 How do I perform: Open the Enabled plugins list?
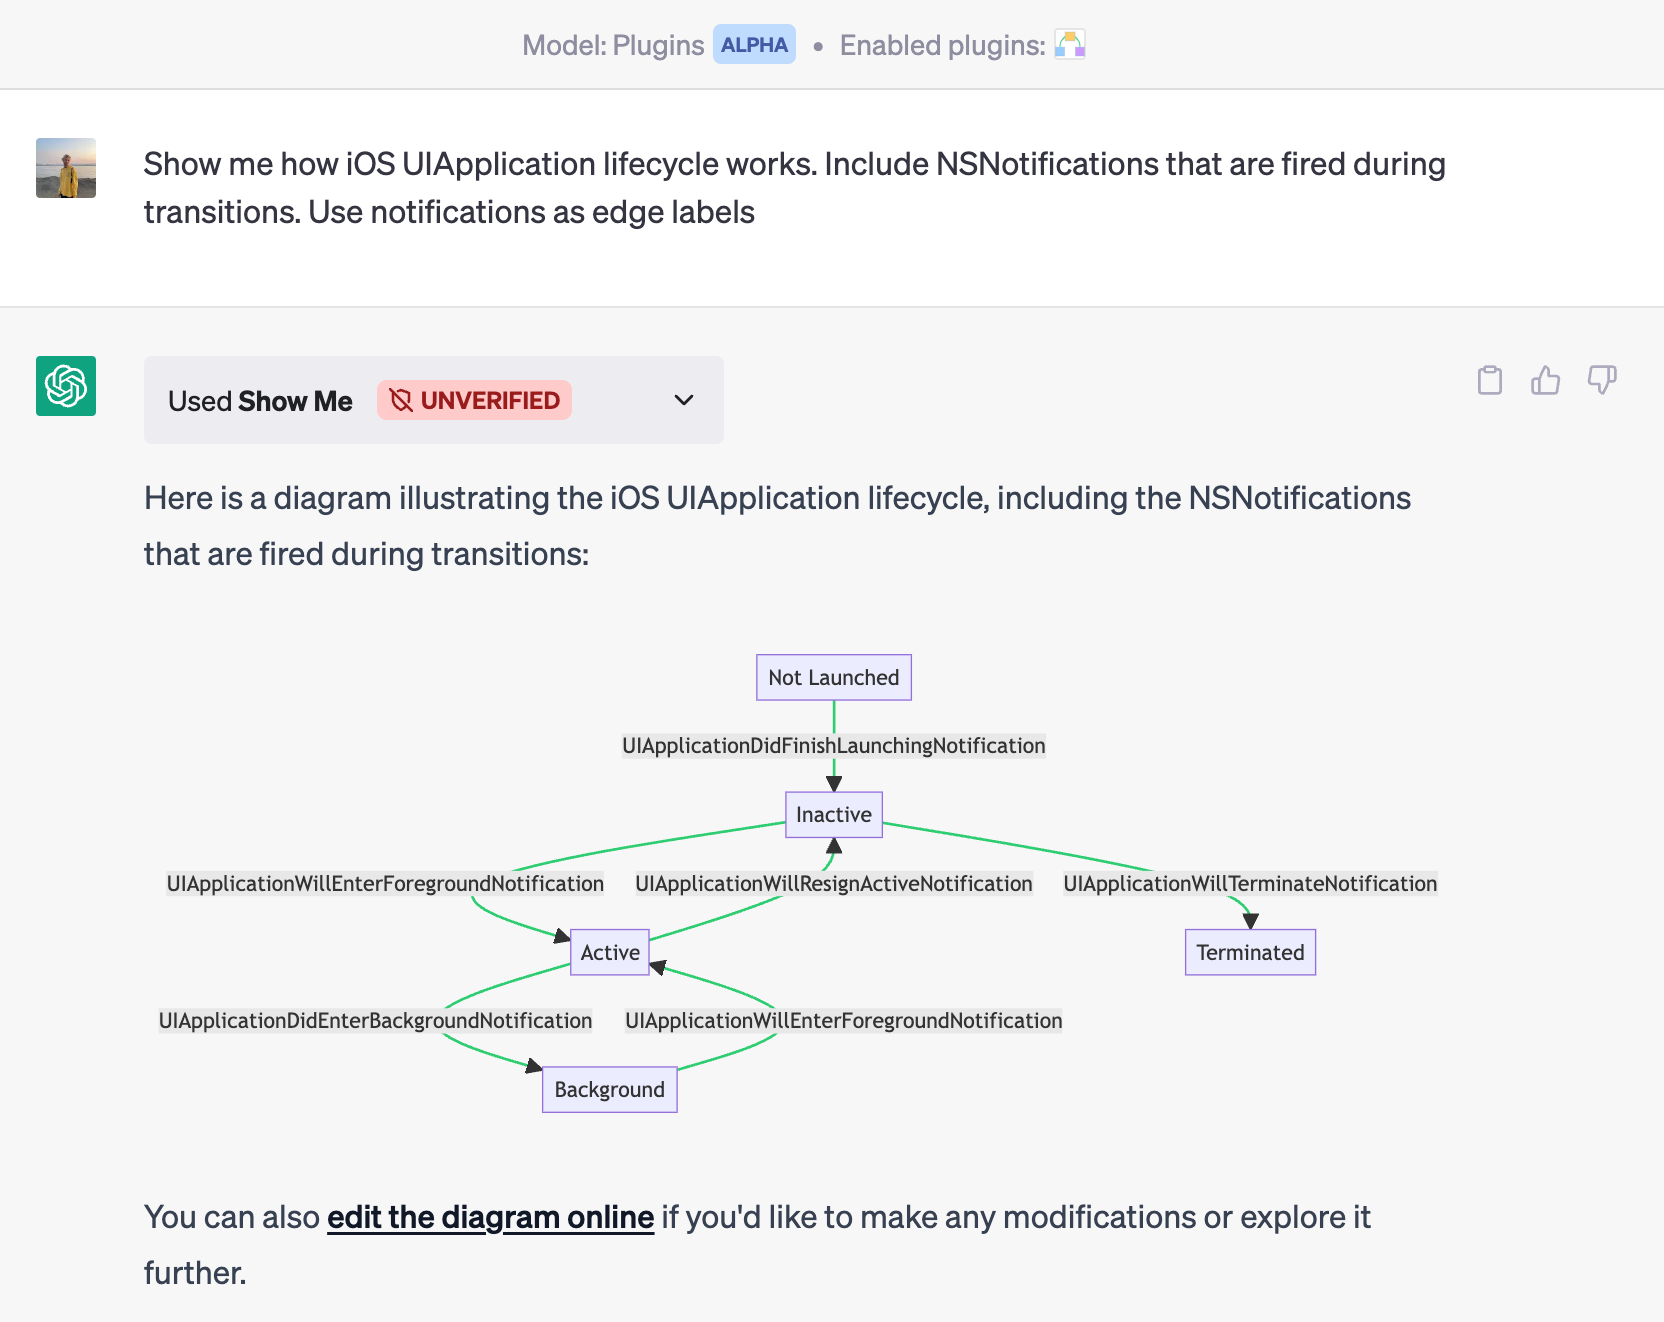pyautogui.click(x=945, y=45)
